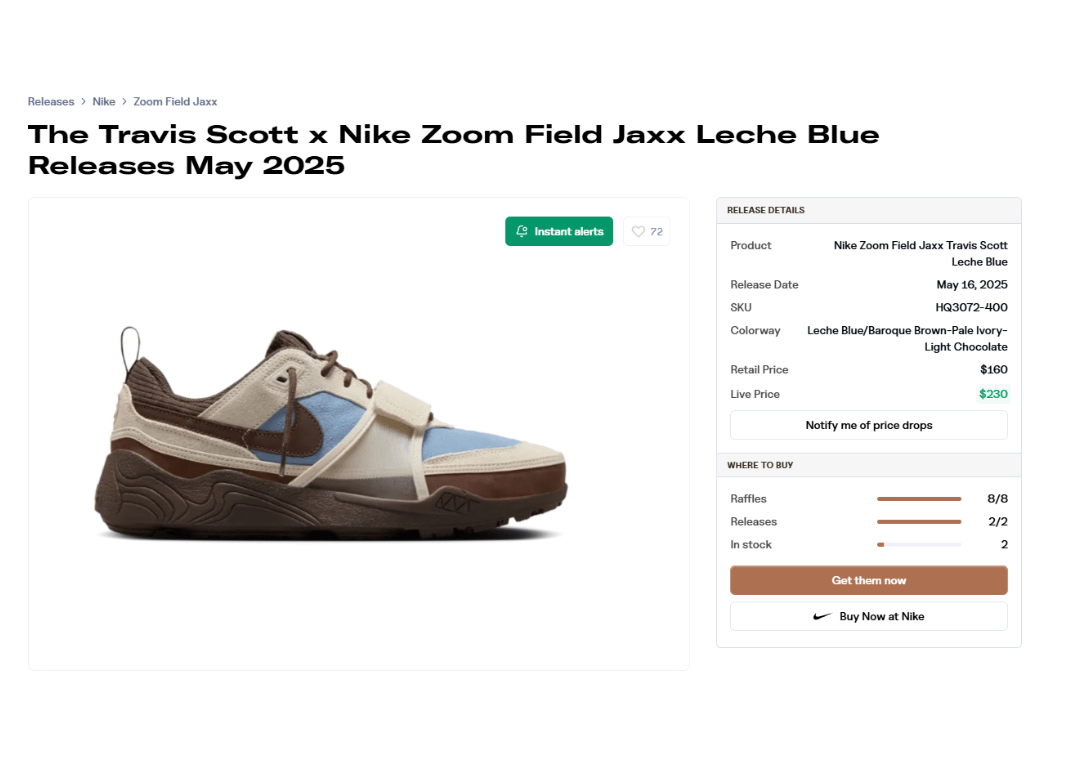Click the breadcrumb chevron after Nike
Viewport: 1070px width, 760px height.
[125, 102]
